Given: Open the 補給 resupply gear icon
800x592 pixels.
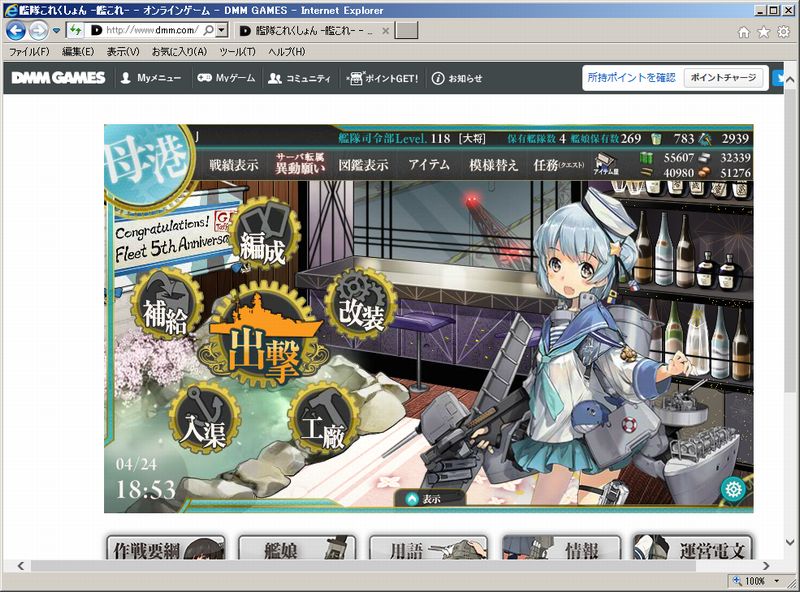Looking at the screenshot, I should click(x=166, y=305).
